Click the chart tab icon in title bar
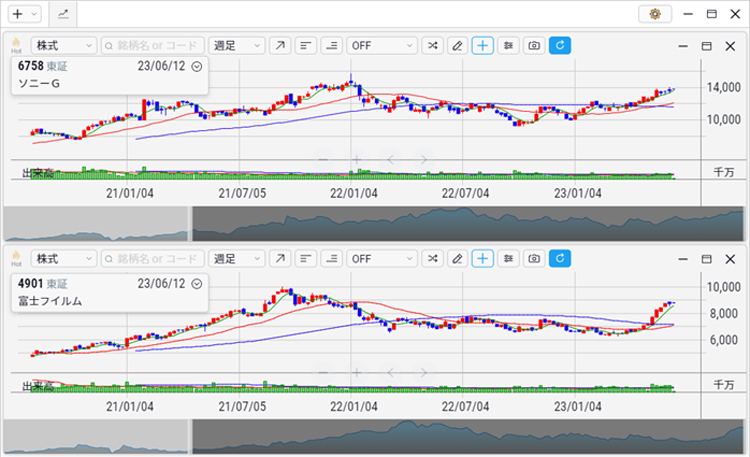 pos(63,14)
